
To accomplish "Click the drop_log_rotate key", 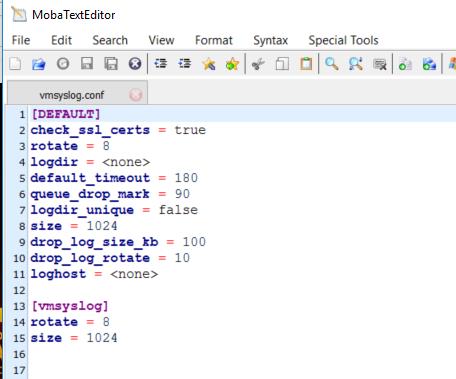I will 90,258.
